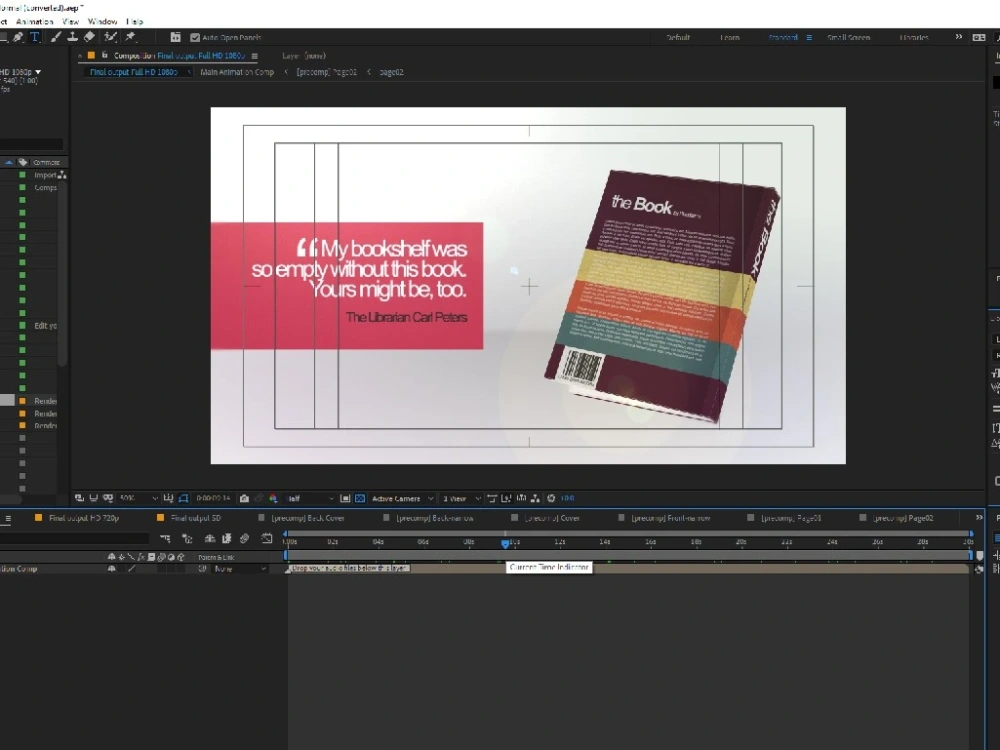Click the Comp Flowchart icon in viewer footer
The width and height of the screenshot is (1000, 750).
(x=535, y=498)
